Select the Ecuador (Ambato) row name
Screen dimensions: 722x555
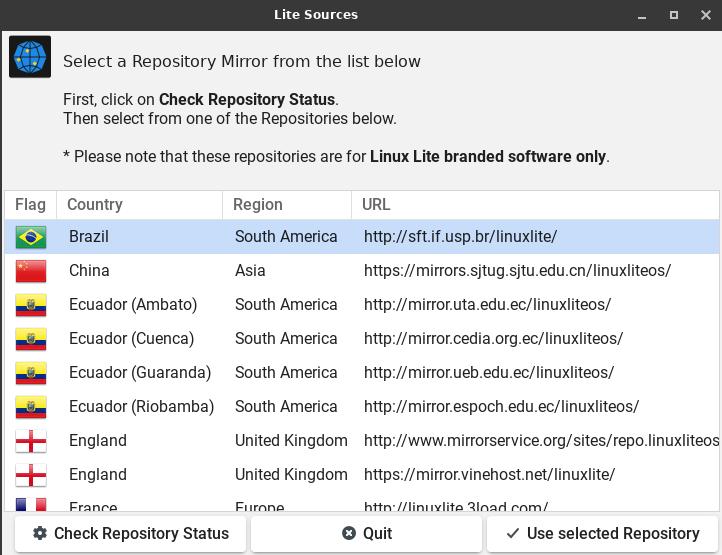pos(133,304)
